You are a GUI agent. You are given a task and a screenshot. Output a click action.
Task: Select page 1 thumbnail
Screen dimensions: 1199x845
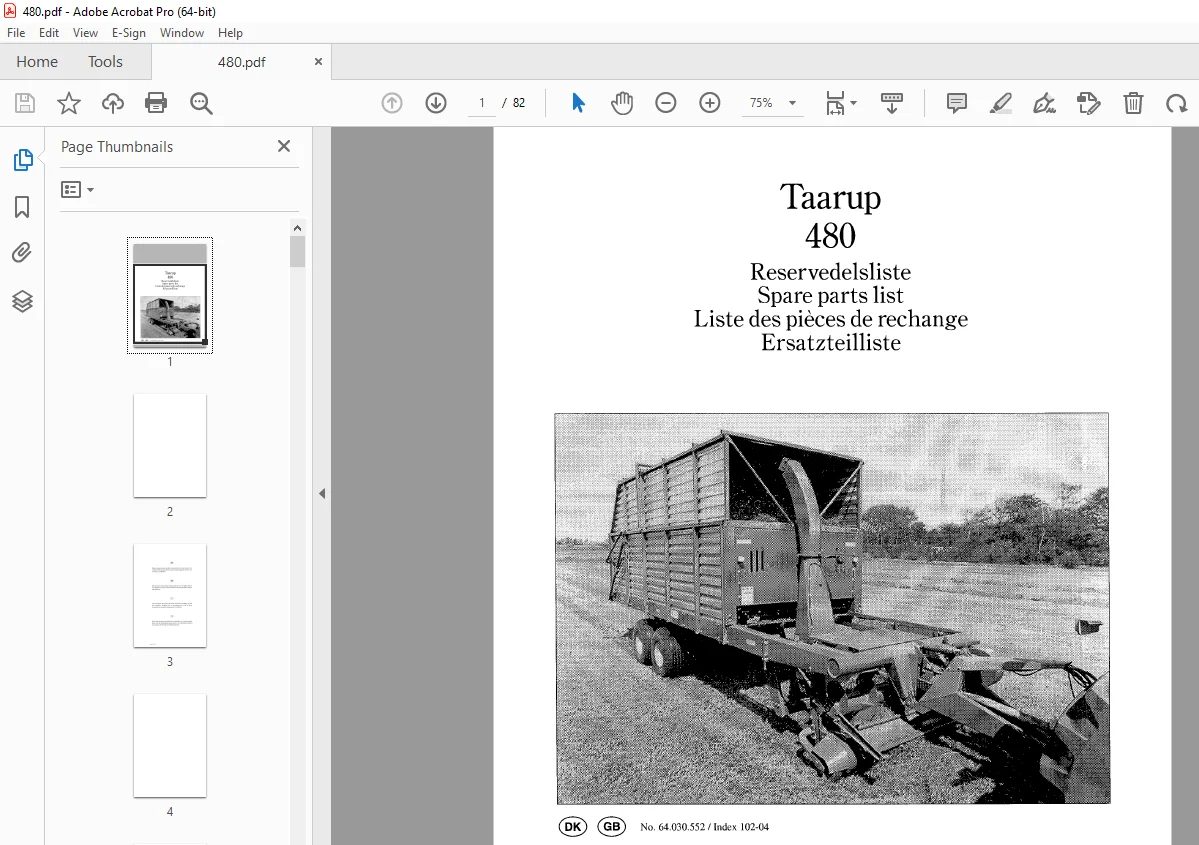click(170, 296)
